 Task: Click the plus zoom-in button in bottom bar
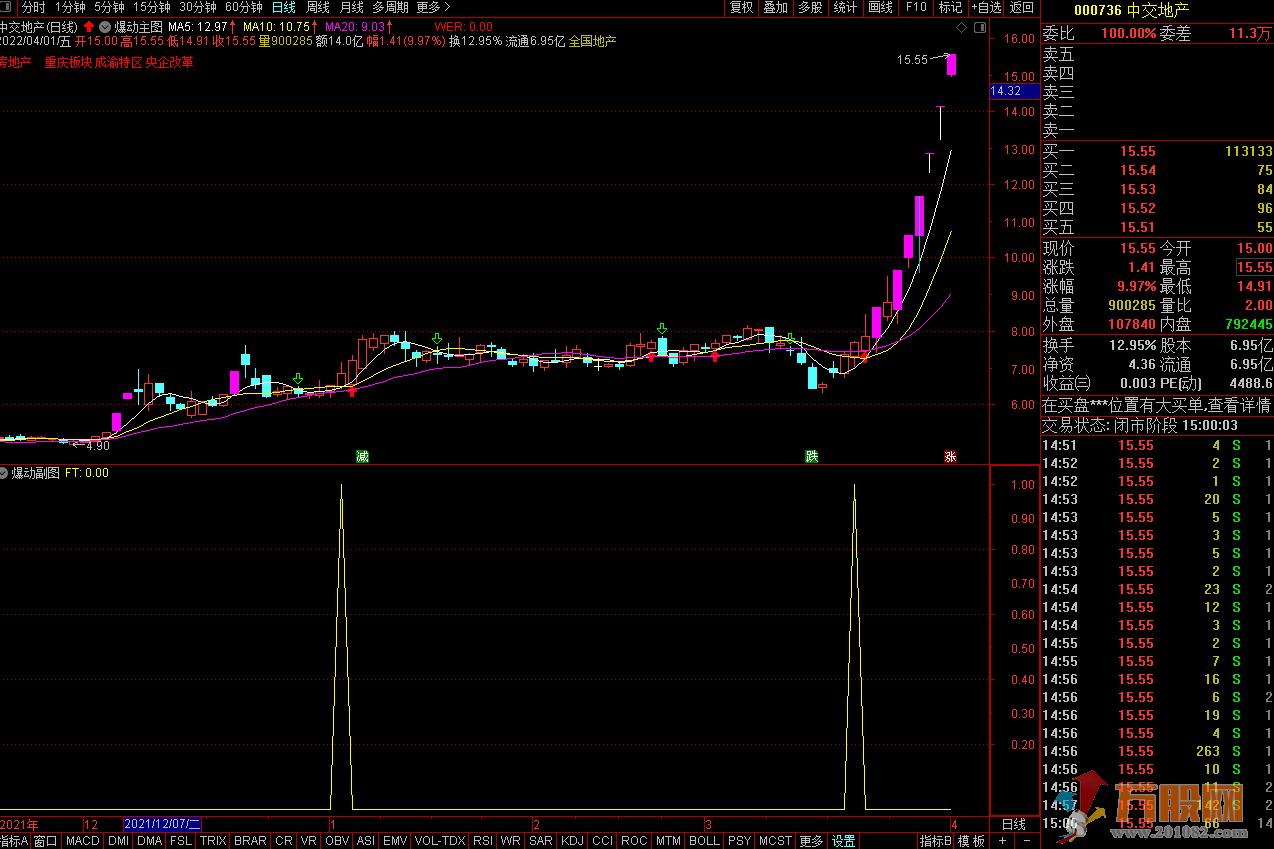pyautogui.click(x=1002, y=841)
